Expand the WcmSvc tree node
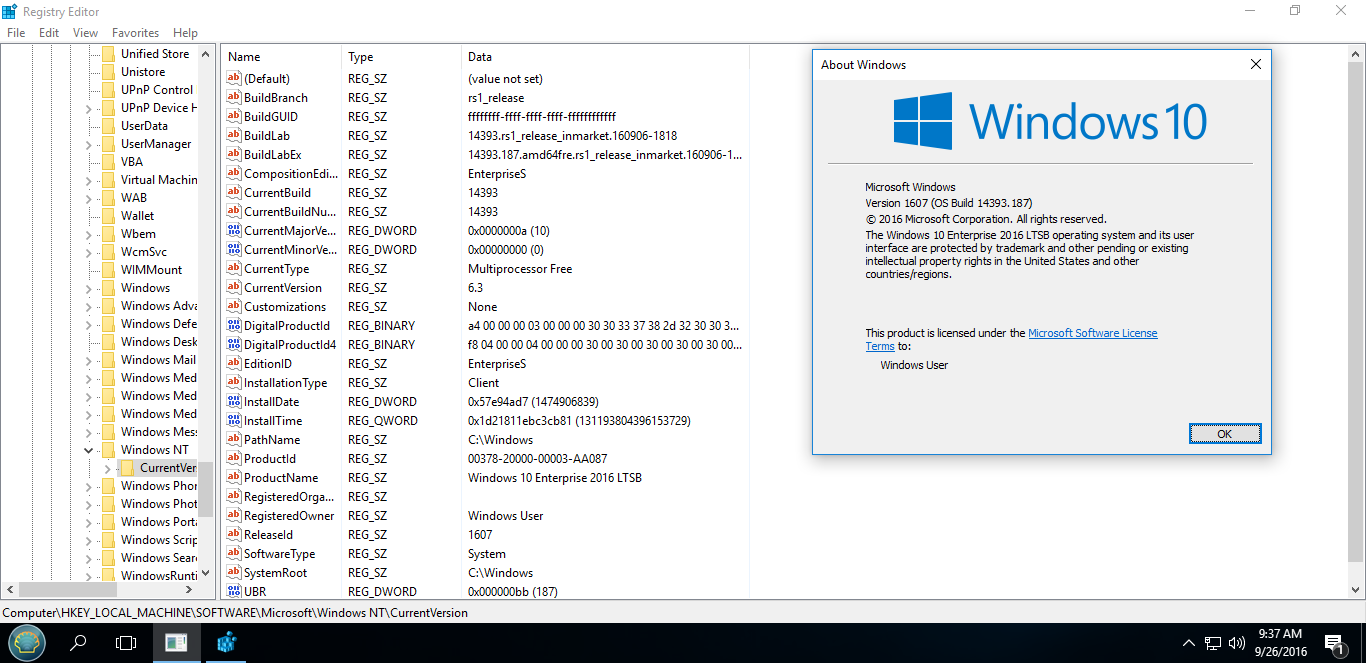 (x=88, y=252)
